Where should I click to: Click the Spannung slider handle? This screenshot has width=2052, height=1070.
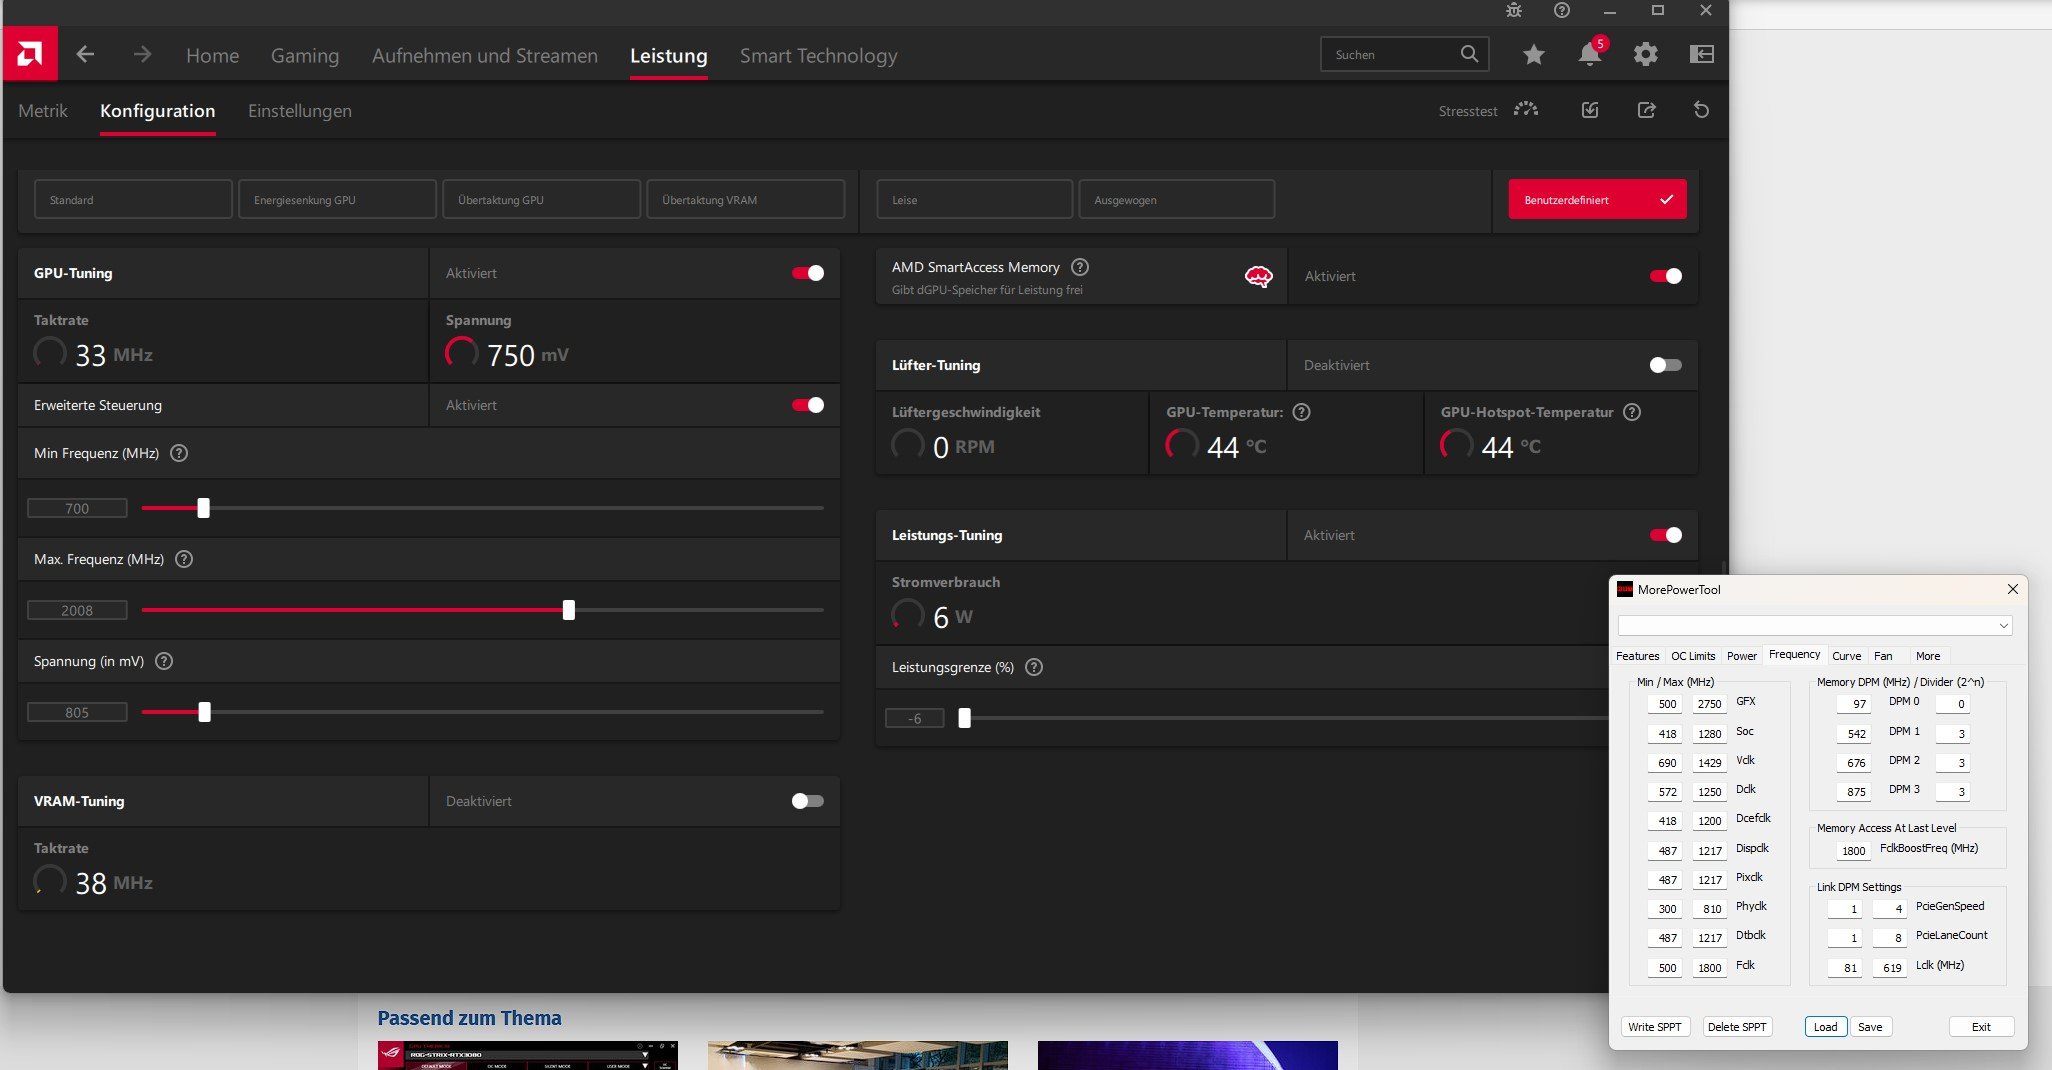pos(205,712)
